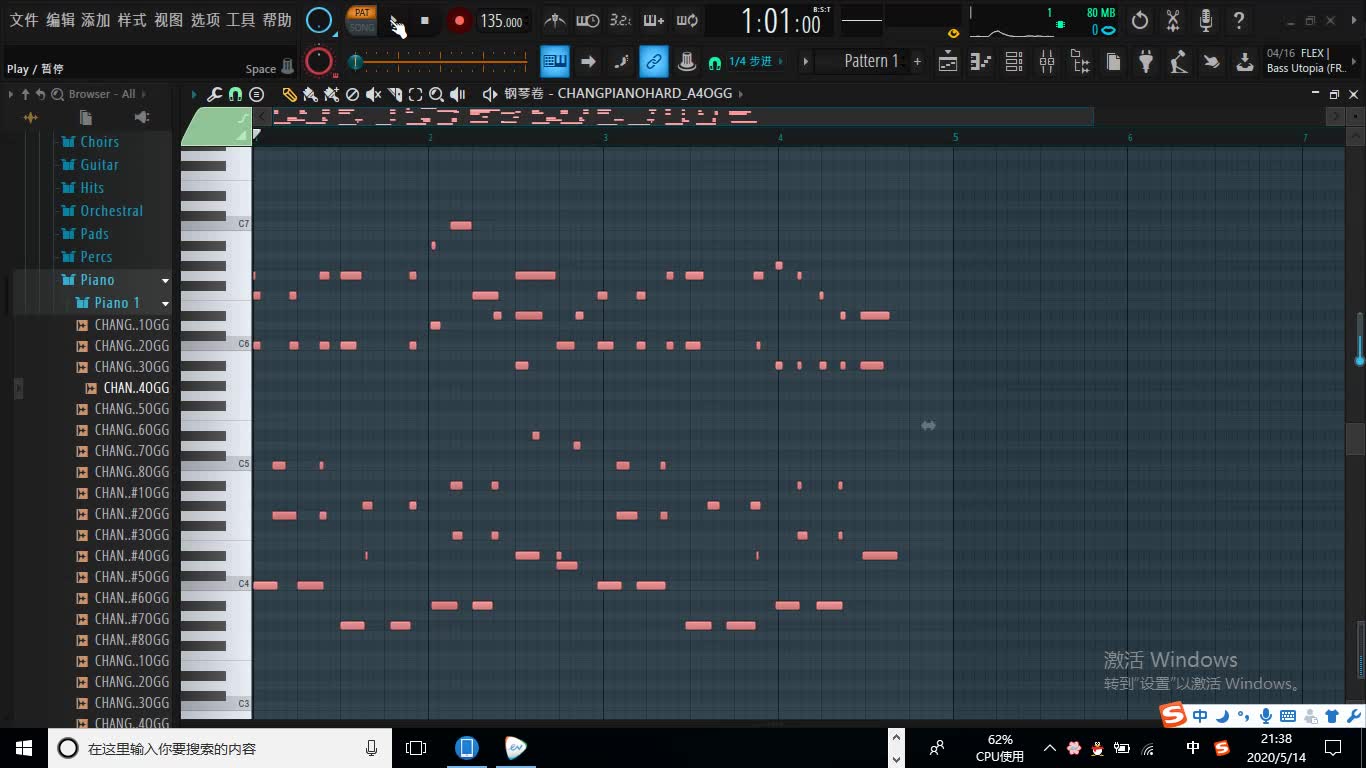Add new pattern with plus button

click(917, 62)
